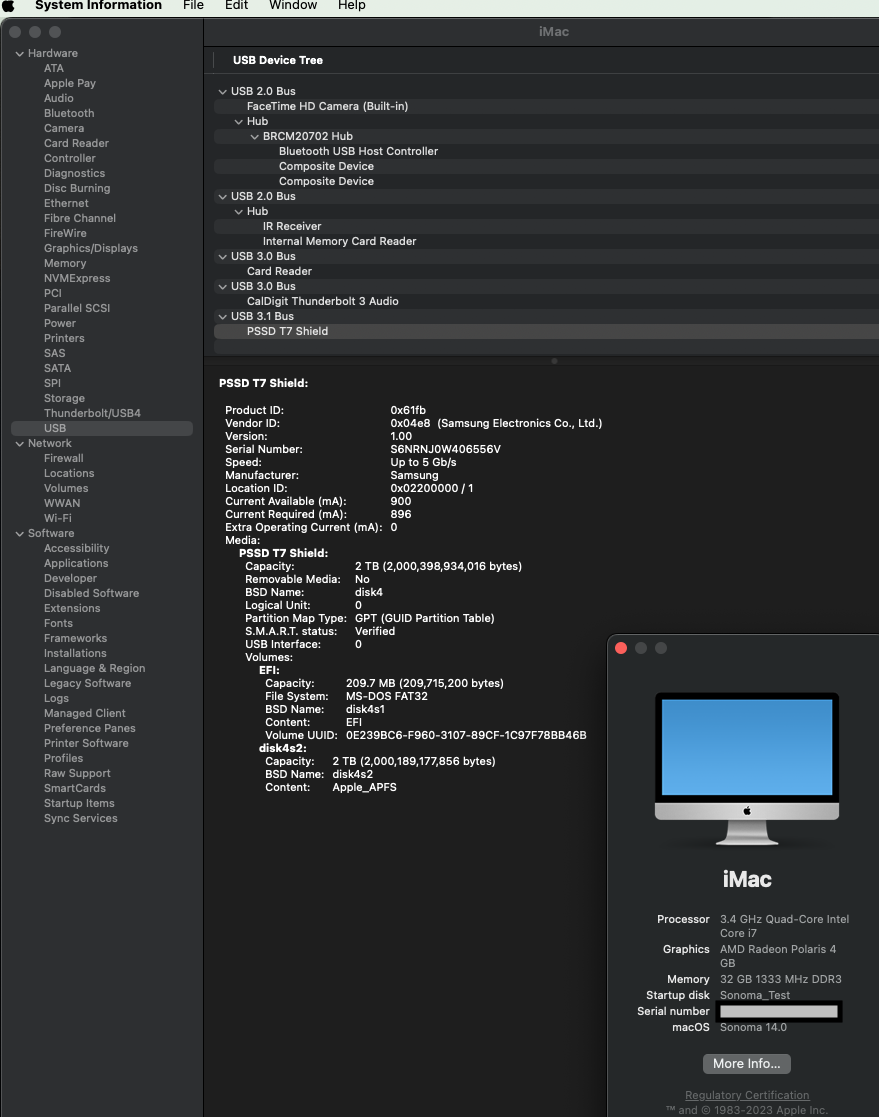
Task: Click the iMac image in About window
Action: (747, 769)
